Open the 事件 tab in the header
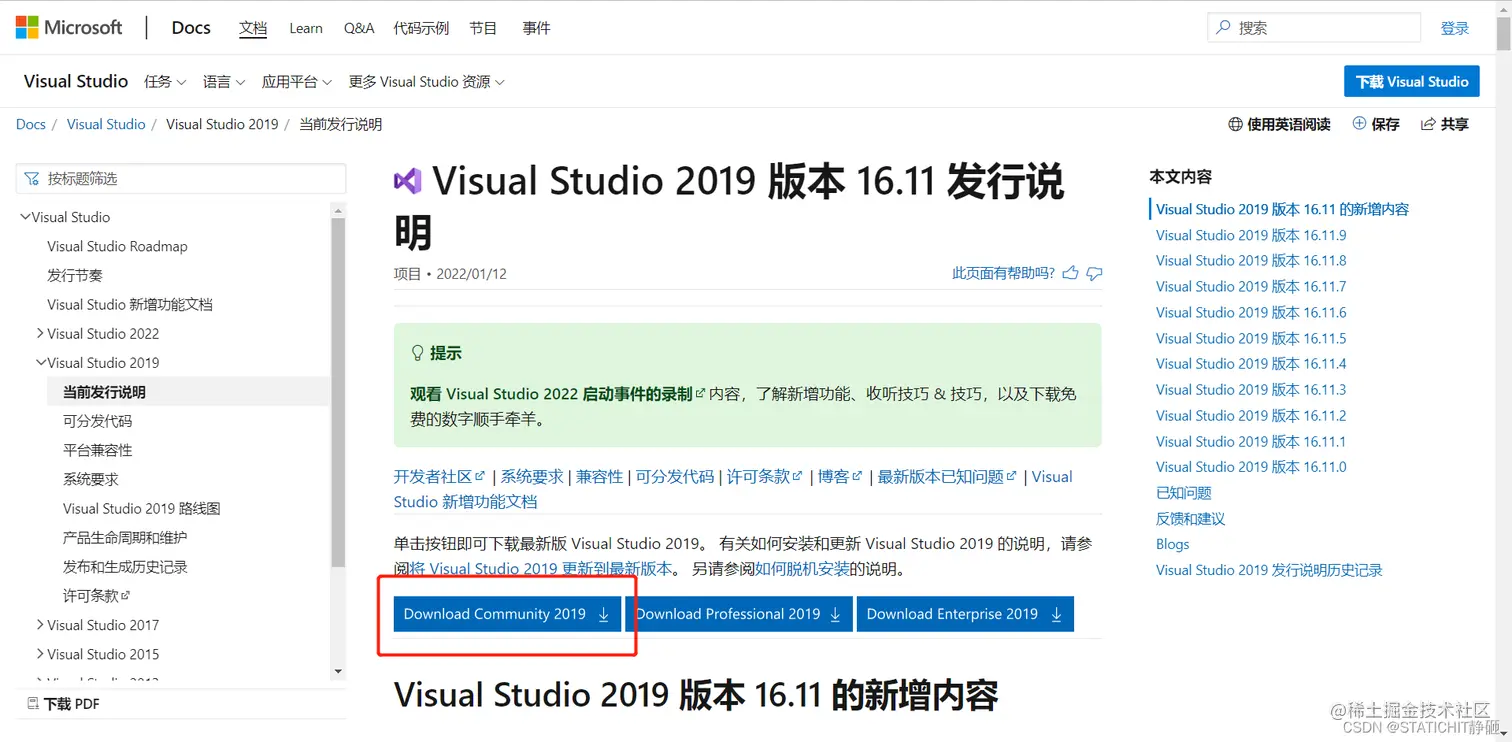This screenshot has width=1512, height=742. 536,28
